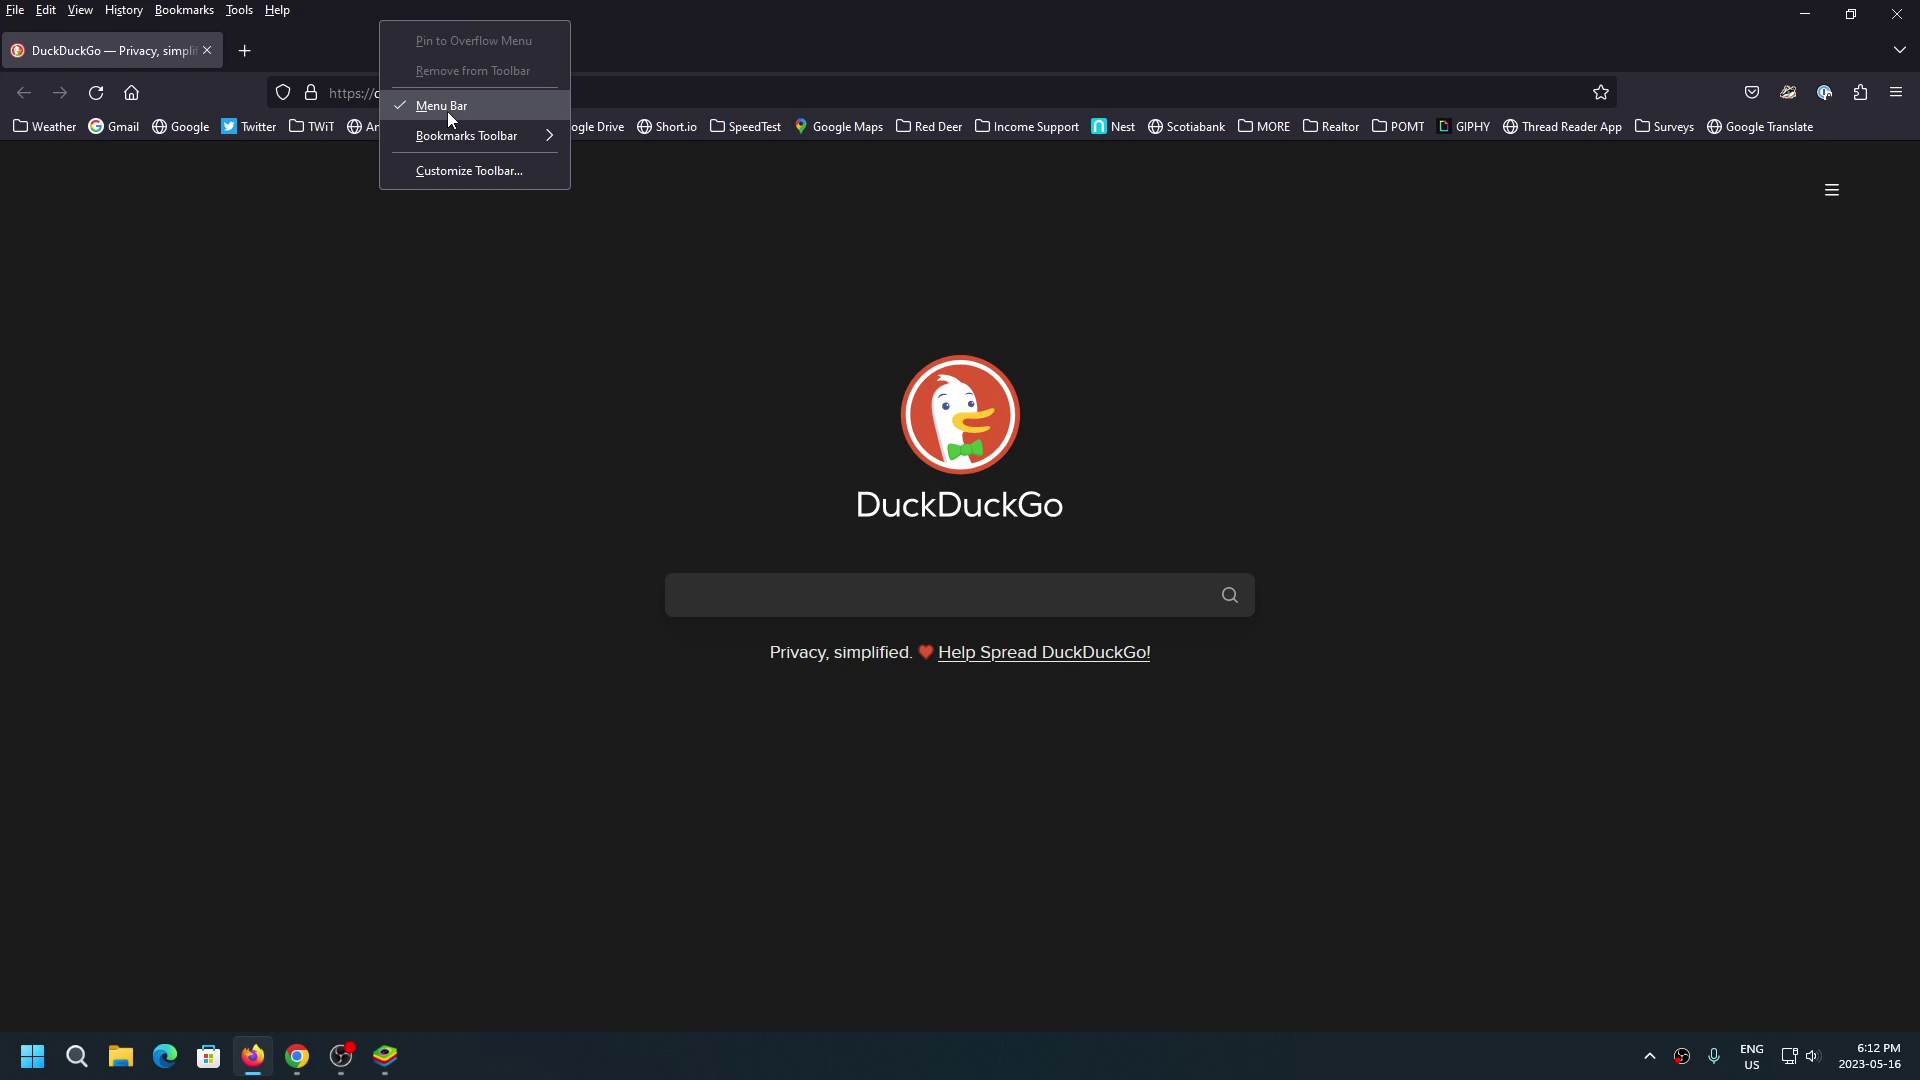Bookmark this page with the star icon
The image size is (1920, 1080).
[1601, 92]
